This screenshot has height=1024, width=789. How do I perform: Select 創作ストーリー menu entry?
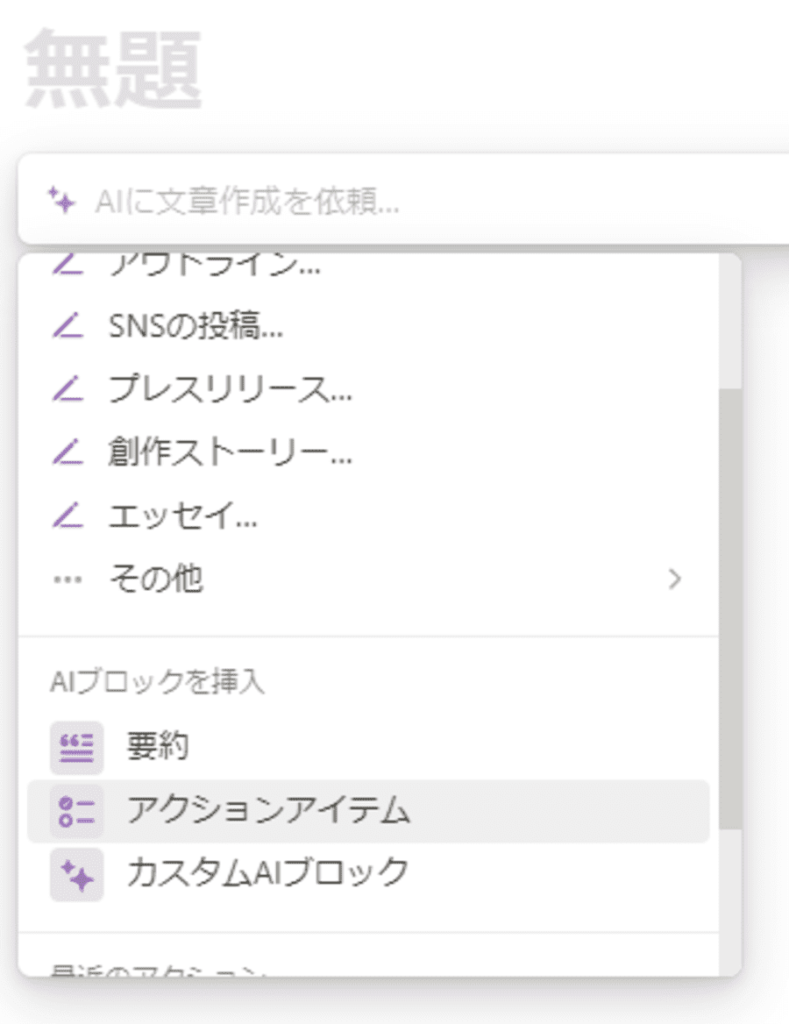click(368, 452)
